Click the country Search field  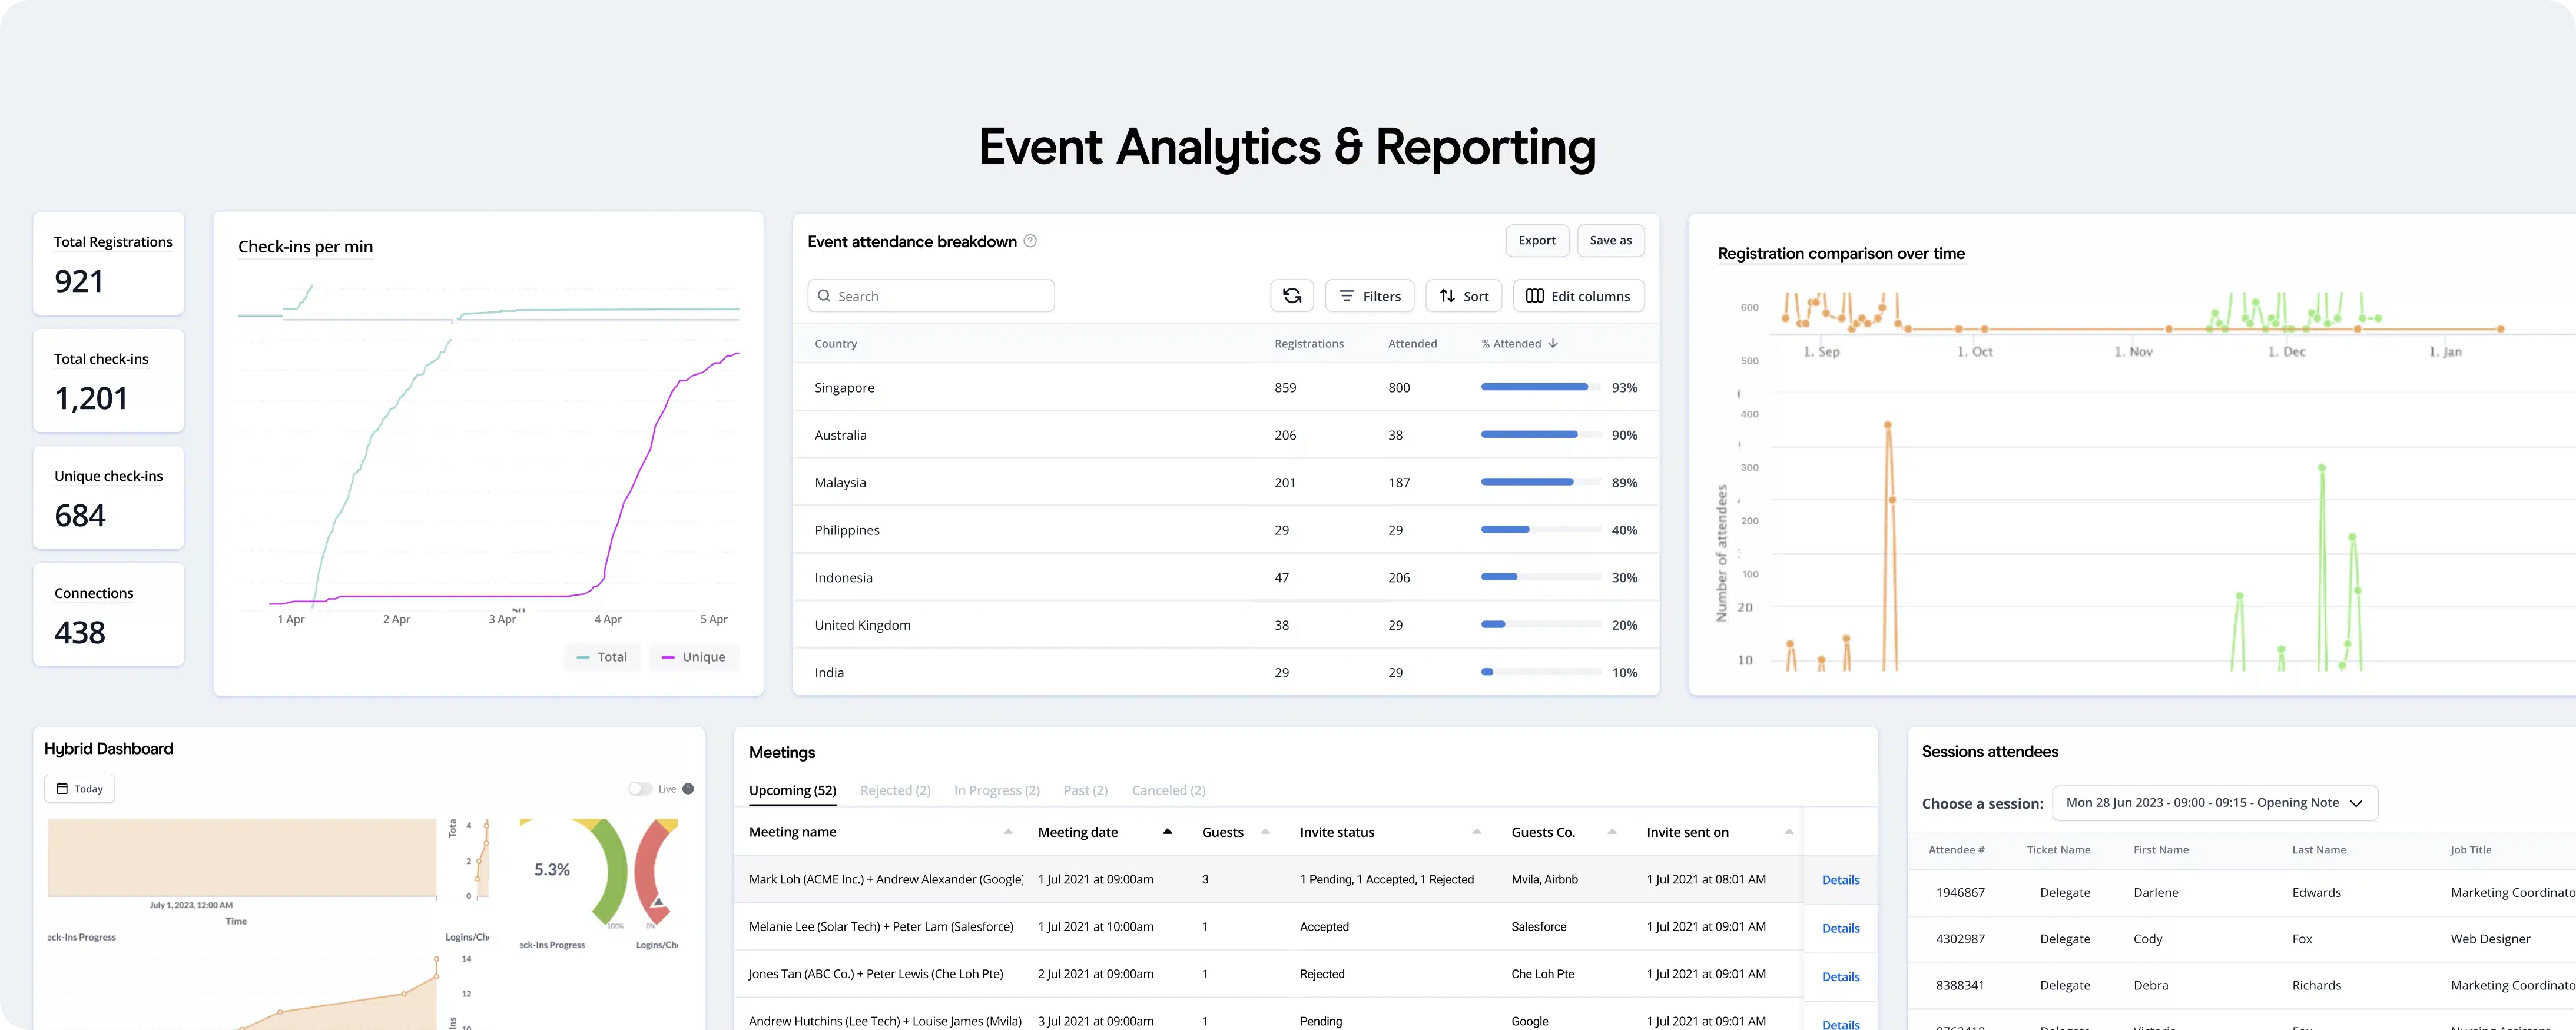click(x=930, y=296)
